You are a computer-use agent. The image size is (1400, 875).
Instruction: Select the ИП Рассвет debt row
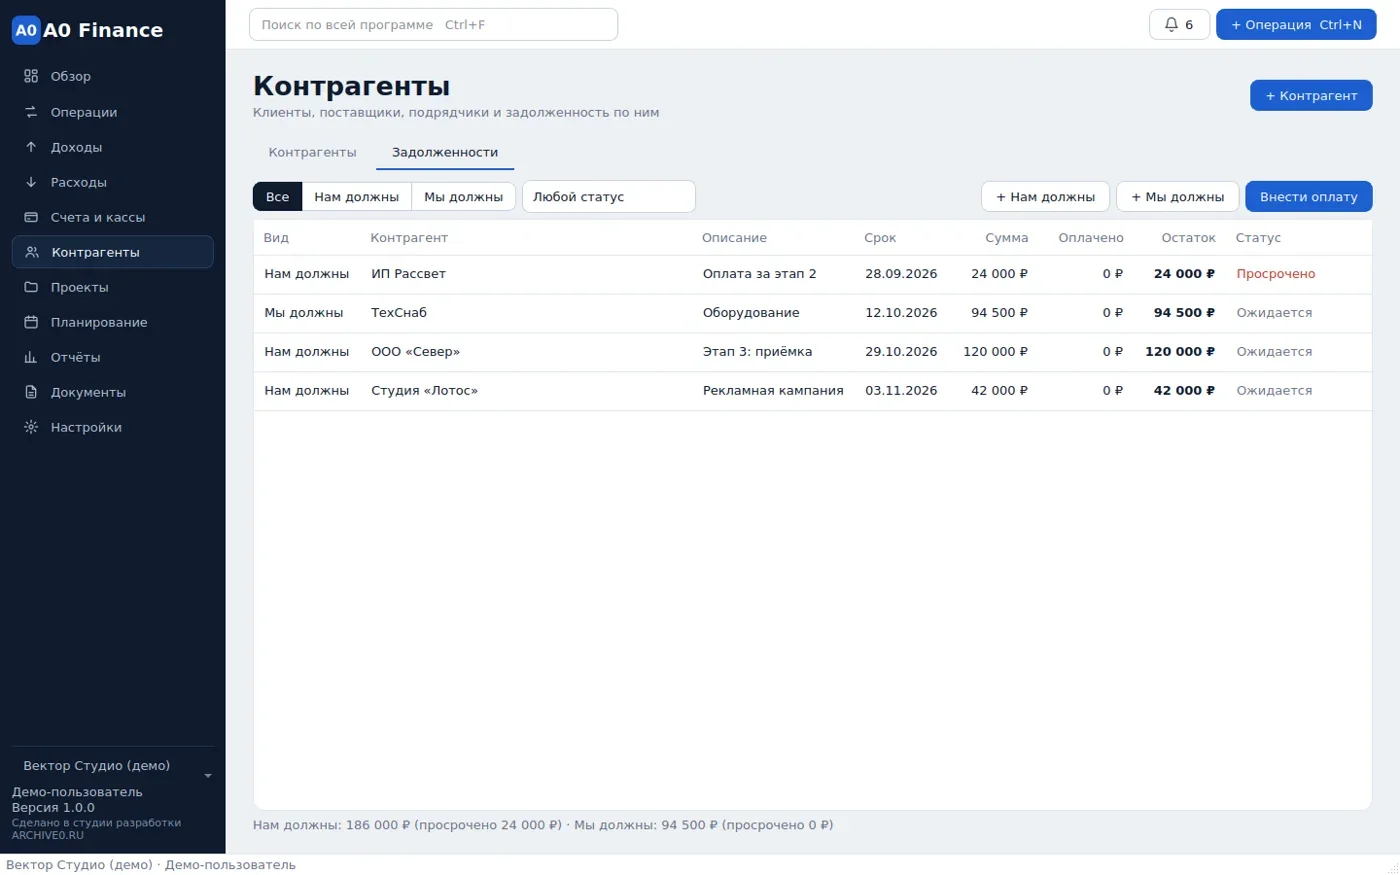coord(812,274)
